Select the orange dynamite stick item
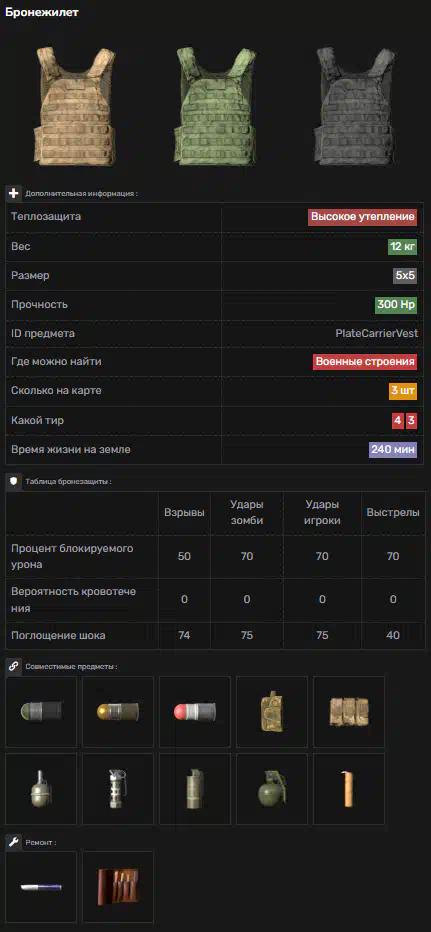This screenshot has width=431, height=932. [349, 789]
